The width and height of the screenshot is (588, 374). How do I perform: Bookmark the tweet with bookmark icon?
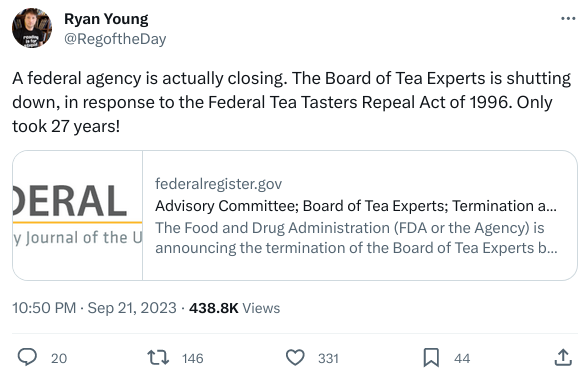pos(431,357)
